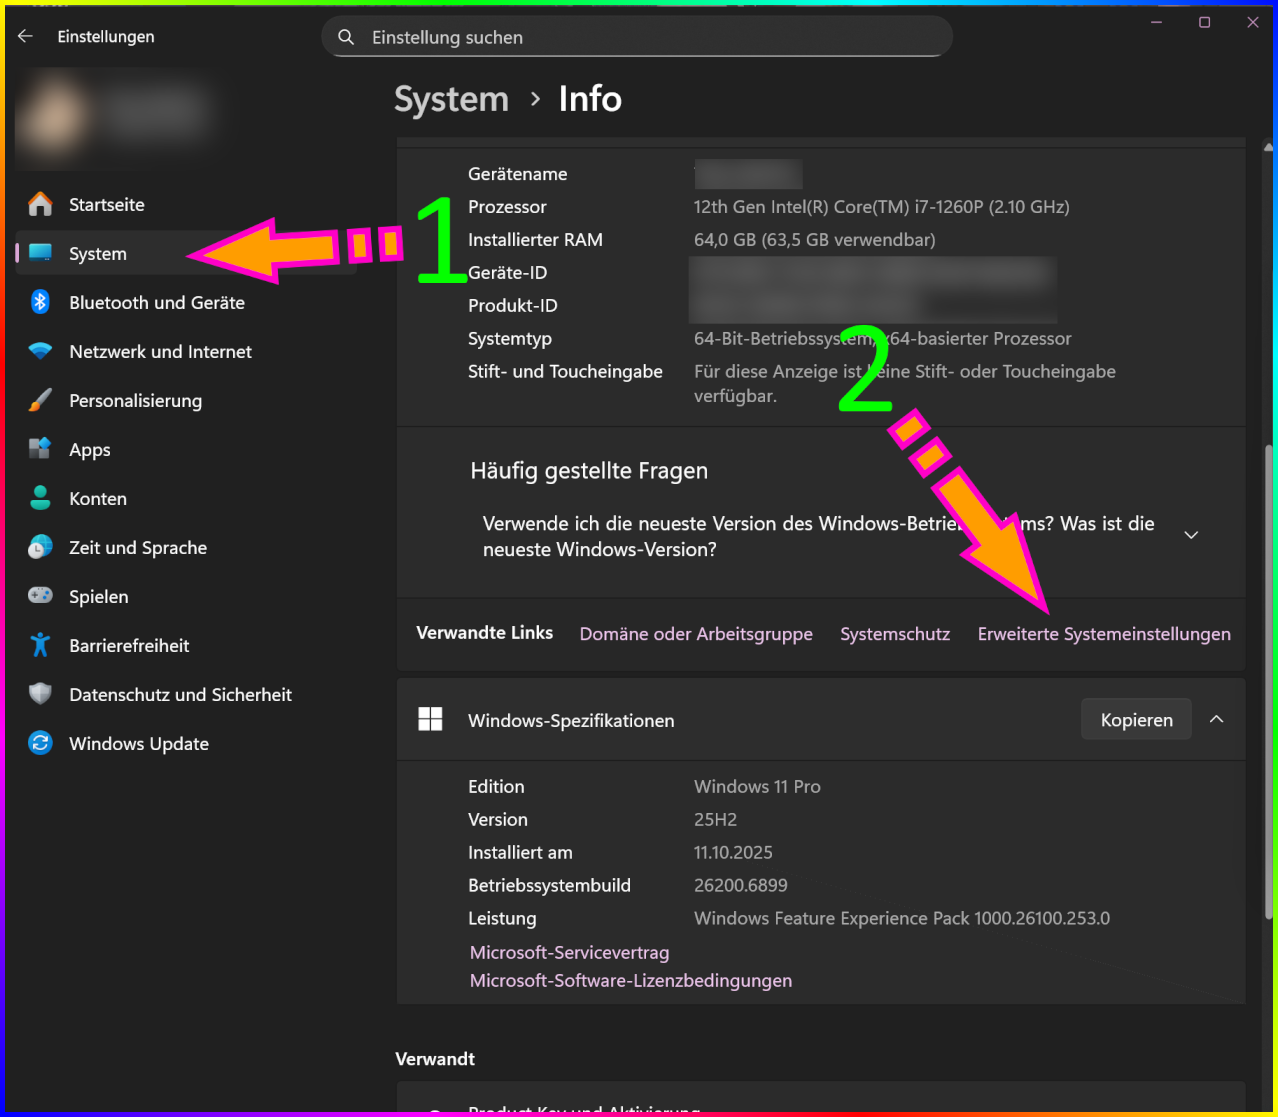Open the Konten settings category
This screenshot has height=1117, width=1278.
(186, 498)
